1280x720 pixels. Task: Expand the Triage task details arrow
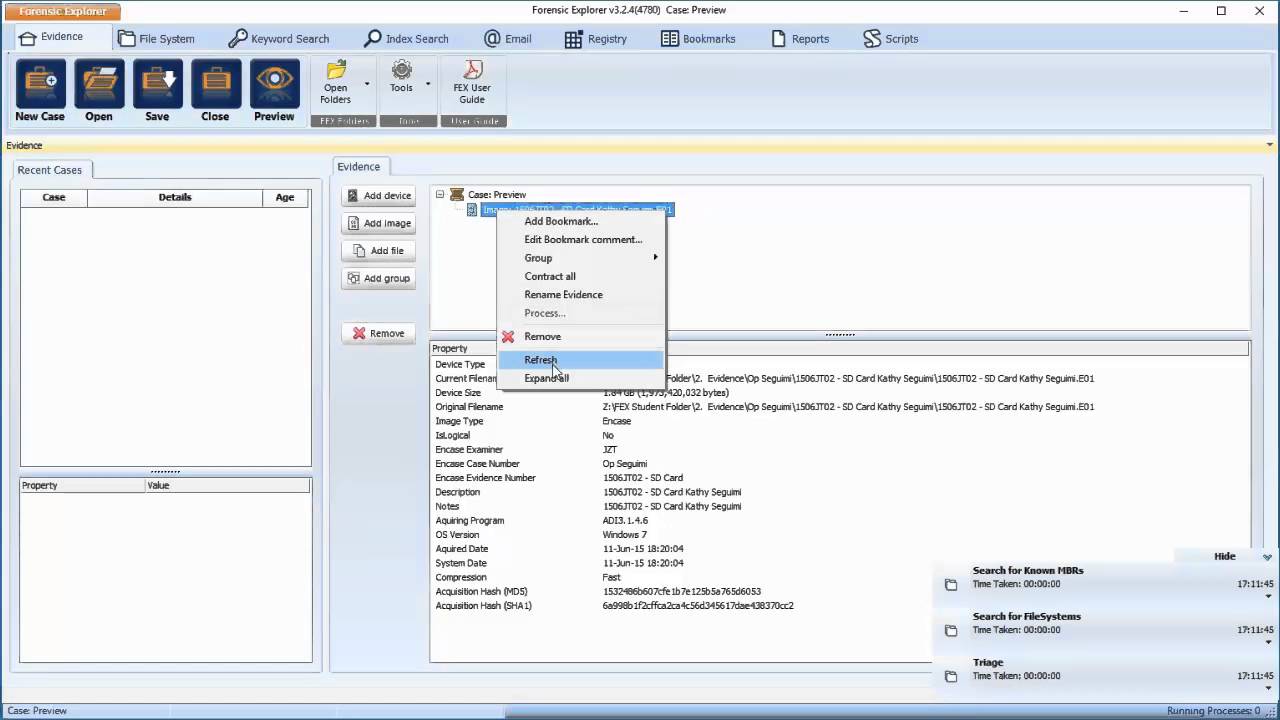pyautogui.click(x=1268, y=689)
